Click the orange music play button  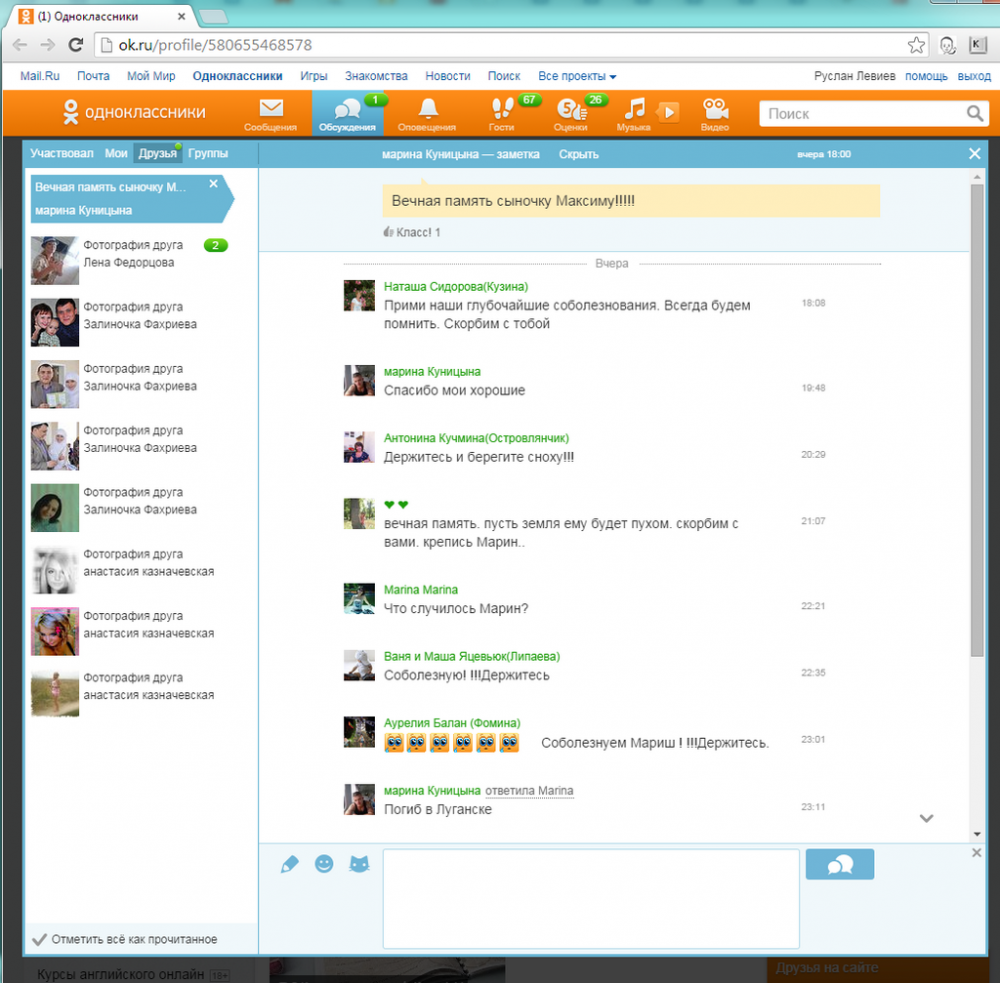[668, 113]
